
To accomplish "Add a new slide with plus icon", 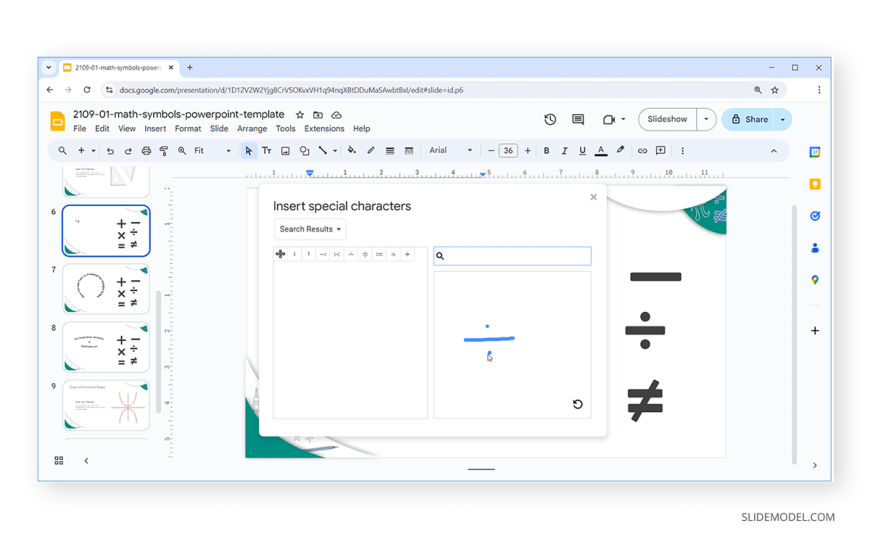I will (81, 151).
